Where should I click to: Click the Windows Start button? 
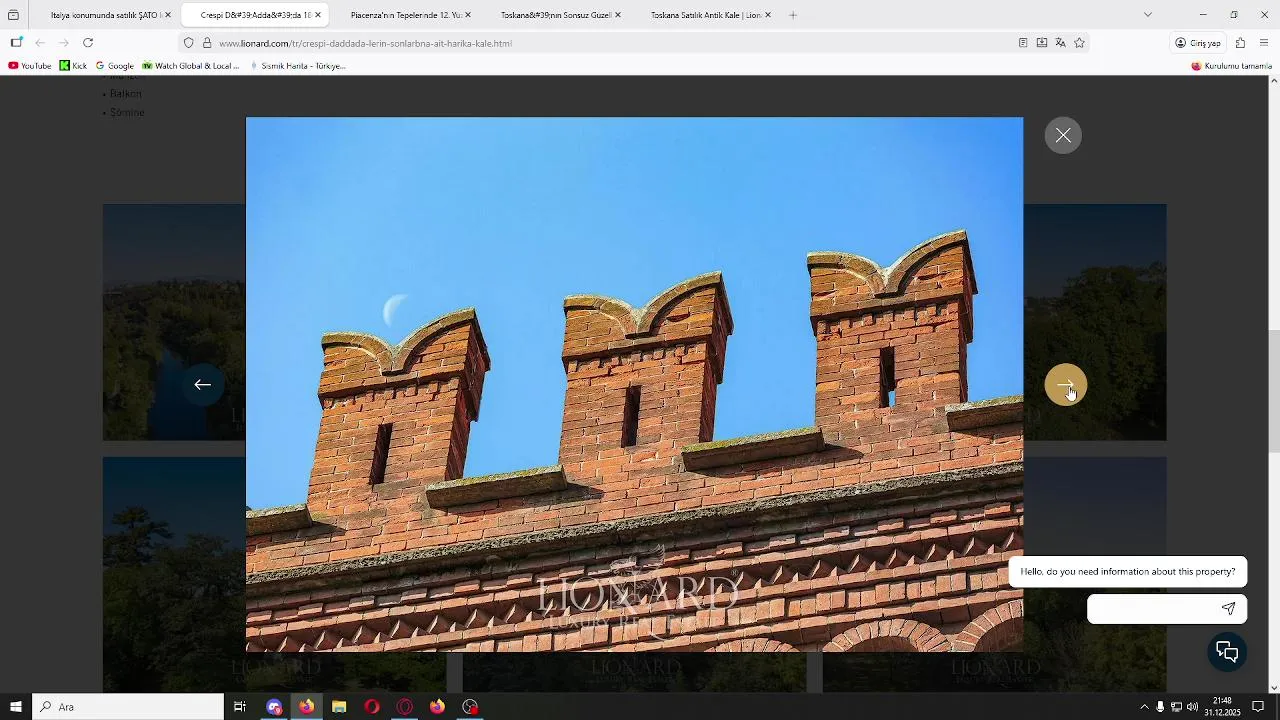16,707
